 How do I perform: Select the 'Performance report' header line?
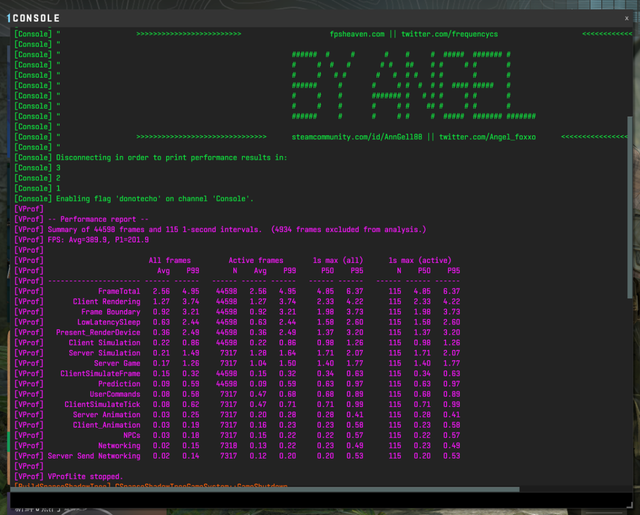tap(98, 219)
